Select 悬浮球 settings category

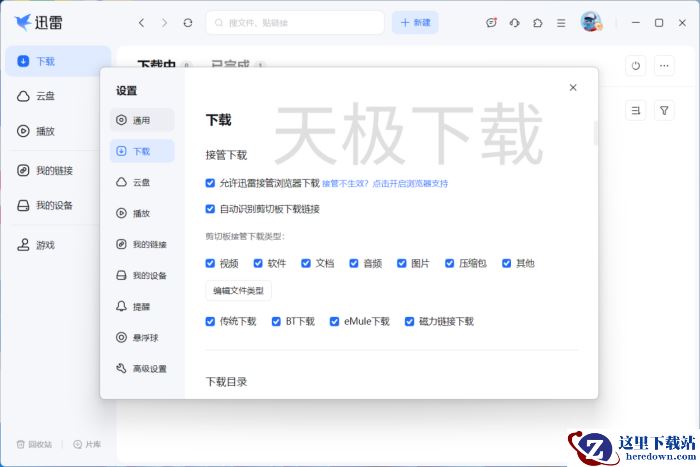pos(142,337)
